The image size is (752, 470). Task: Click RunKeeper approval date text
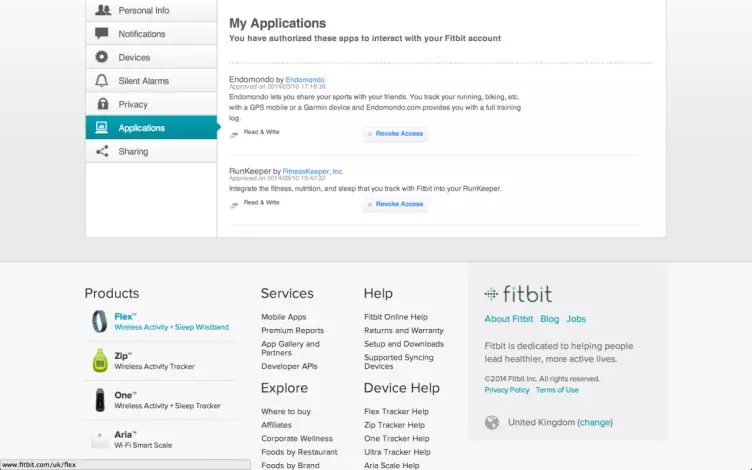(277, 178)
